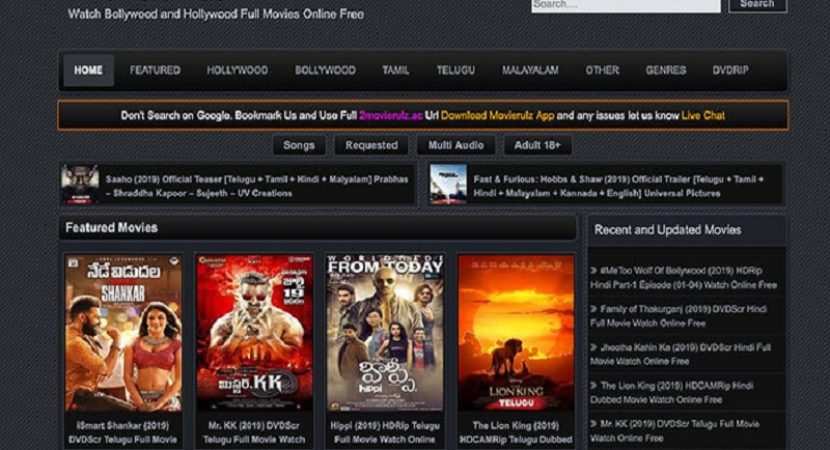The width and height of the screenshot is (830, 450).
Task: Open The Lion King Hindi Dubbed recent link
Action: [x=672, y=392]
